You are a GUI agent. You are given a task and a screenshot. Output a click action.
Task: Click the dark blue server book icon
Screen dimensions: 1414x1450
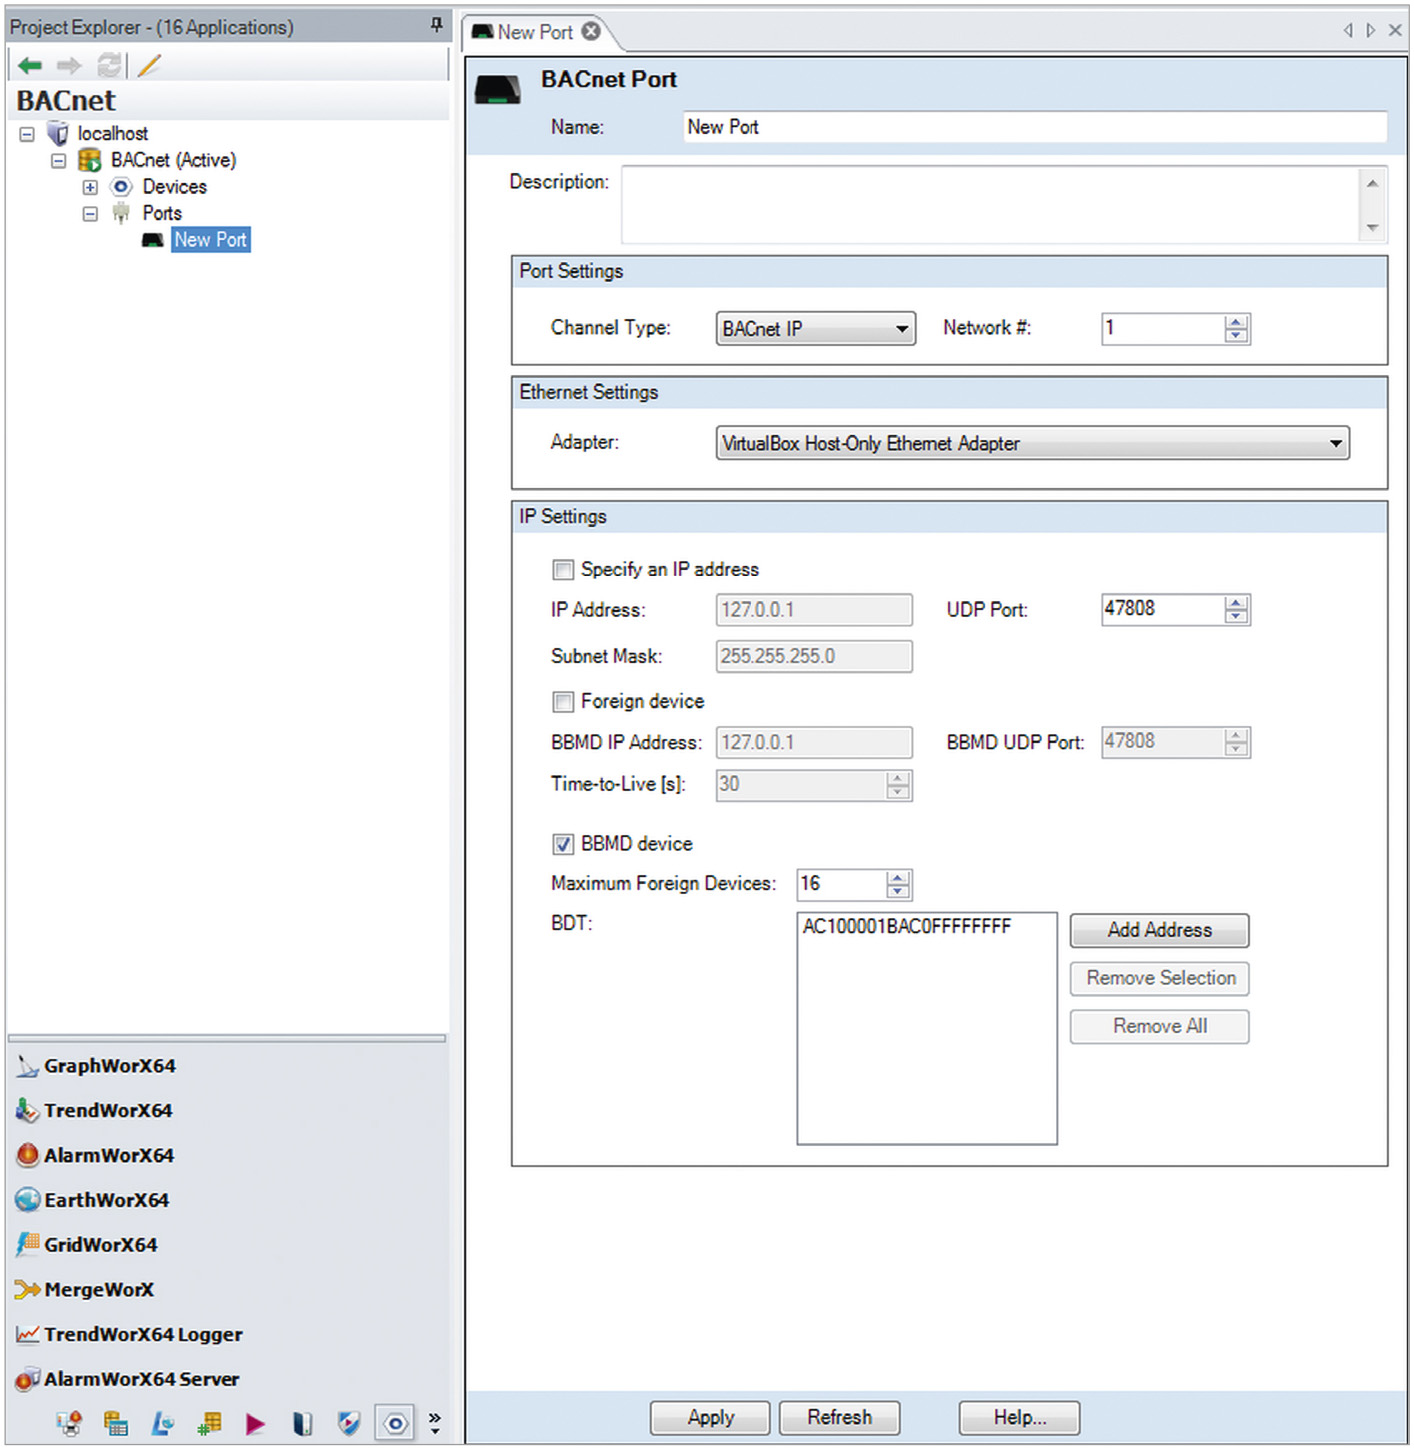[302, 1423]
